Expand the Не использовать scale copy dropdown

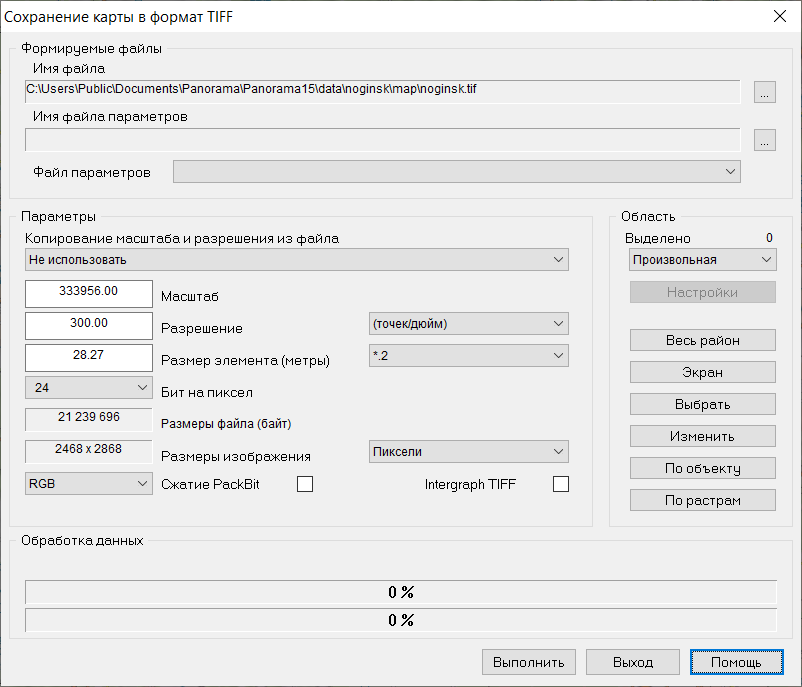(x=297, y=260)
